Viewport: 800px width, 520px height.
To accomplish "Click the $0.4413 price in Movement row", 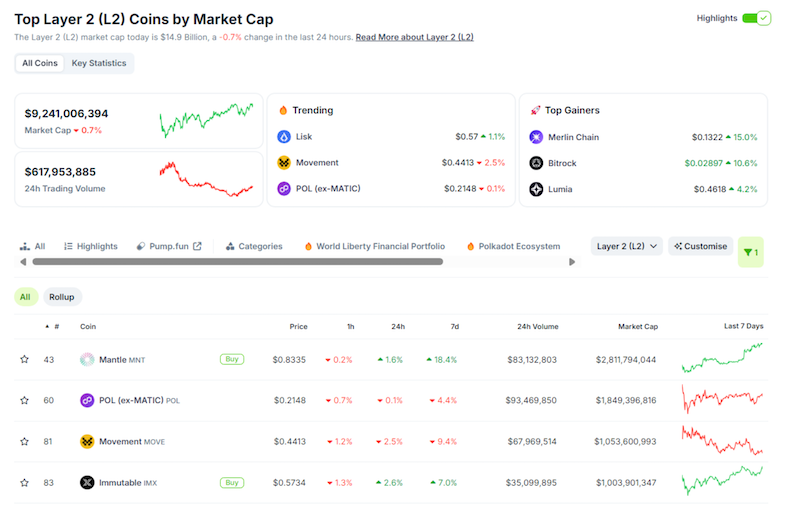I will [x=290, y=441].
